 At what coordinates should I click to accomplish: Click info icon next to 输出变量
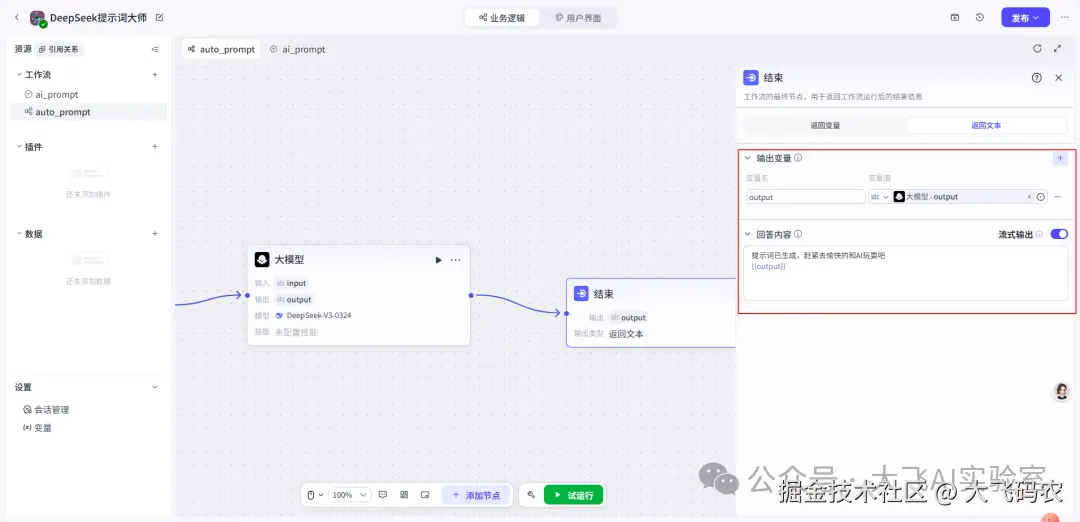click(x=798, y=158)
